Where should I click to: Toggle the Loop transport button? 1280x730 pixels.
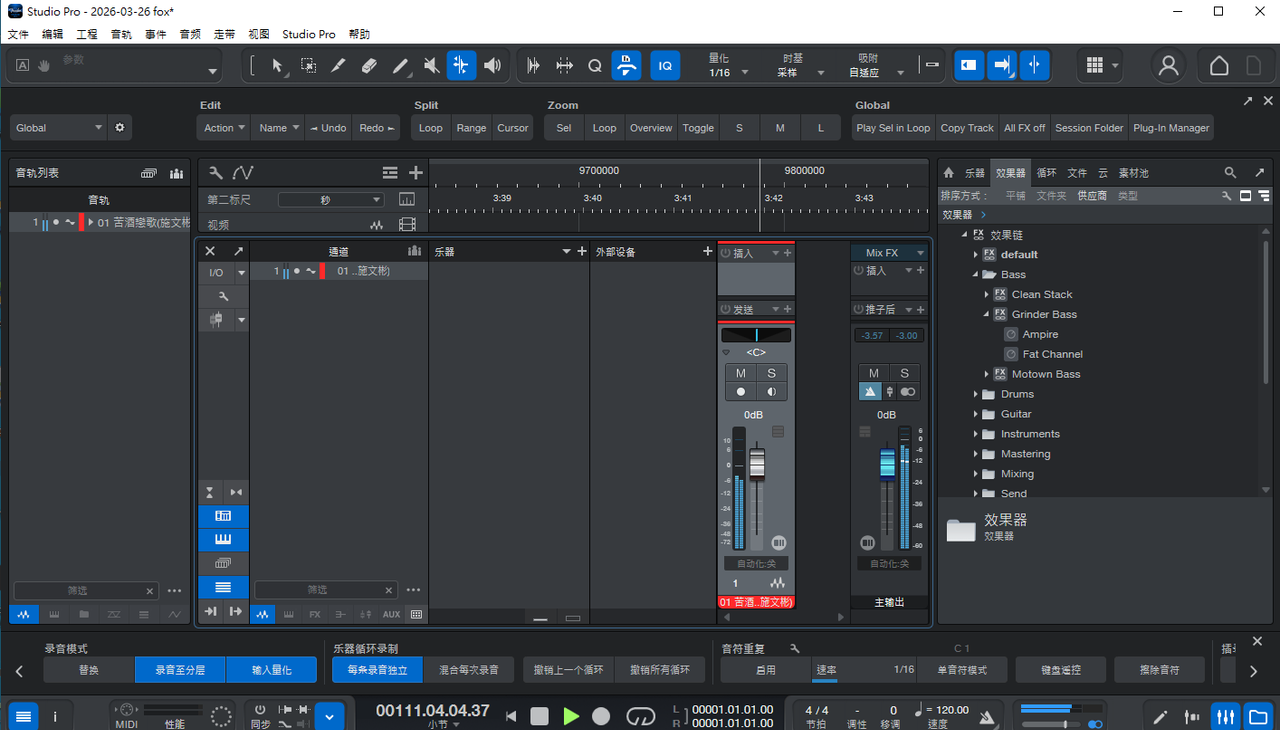coord(640,716)
